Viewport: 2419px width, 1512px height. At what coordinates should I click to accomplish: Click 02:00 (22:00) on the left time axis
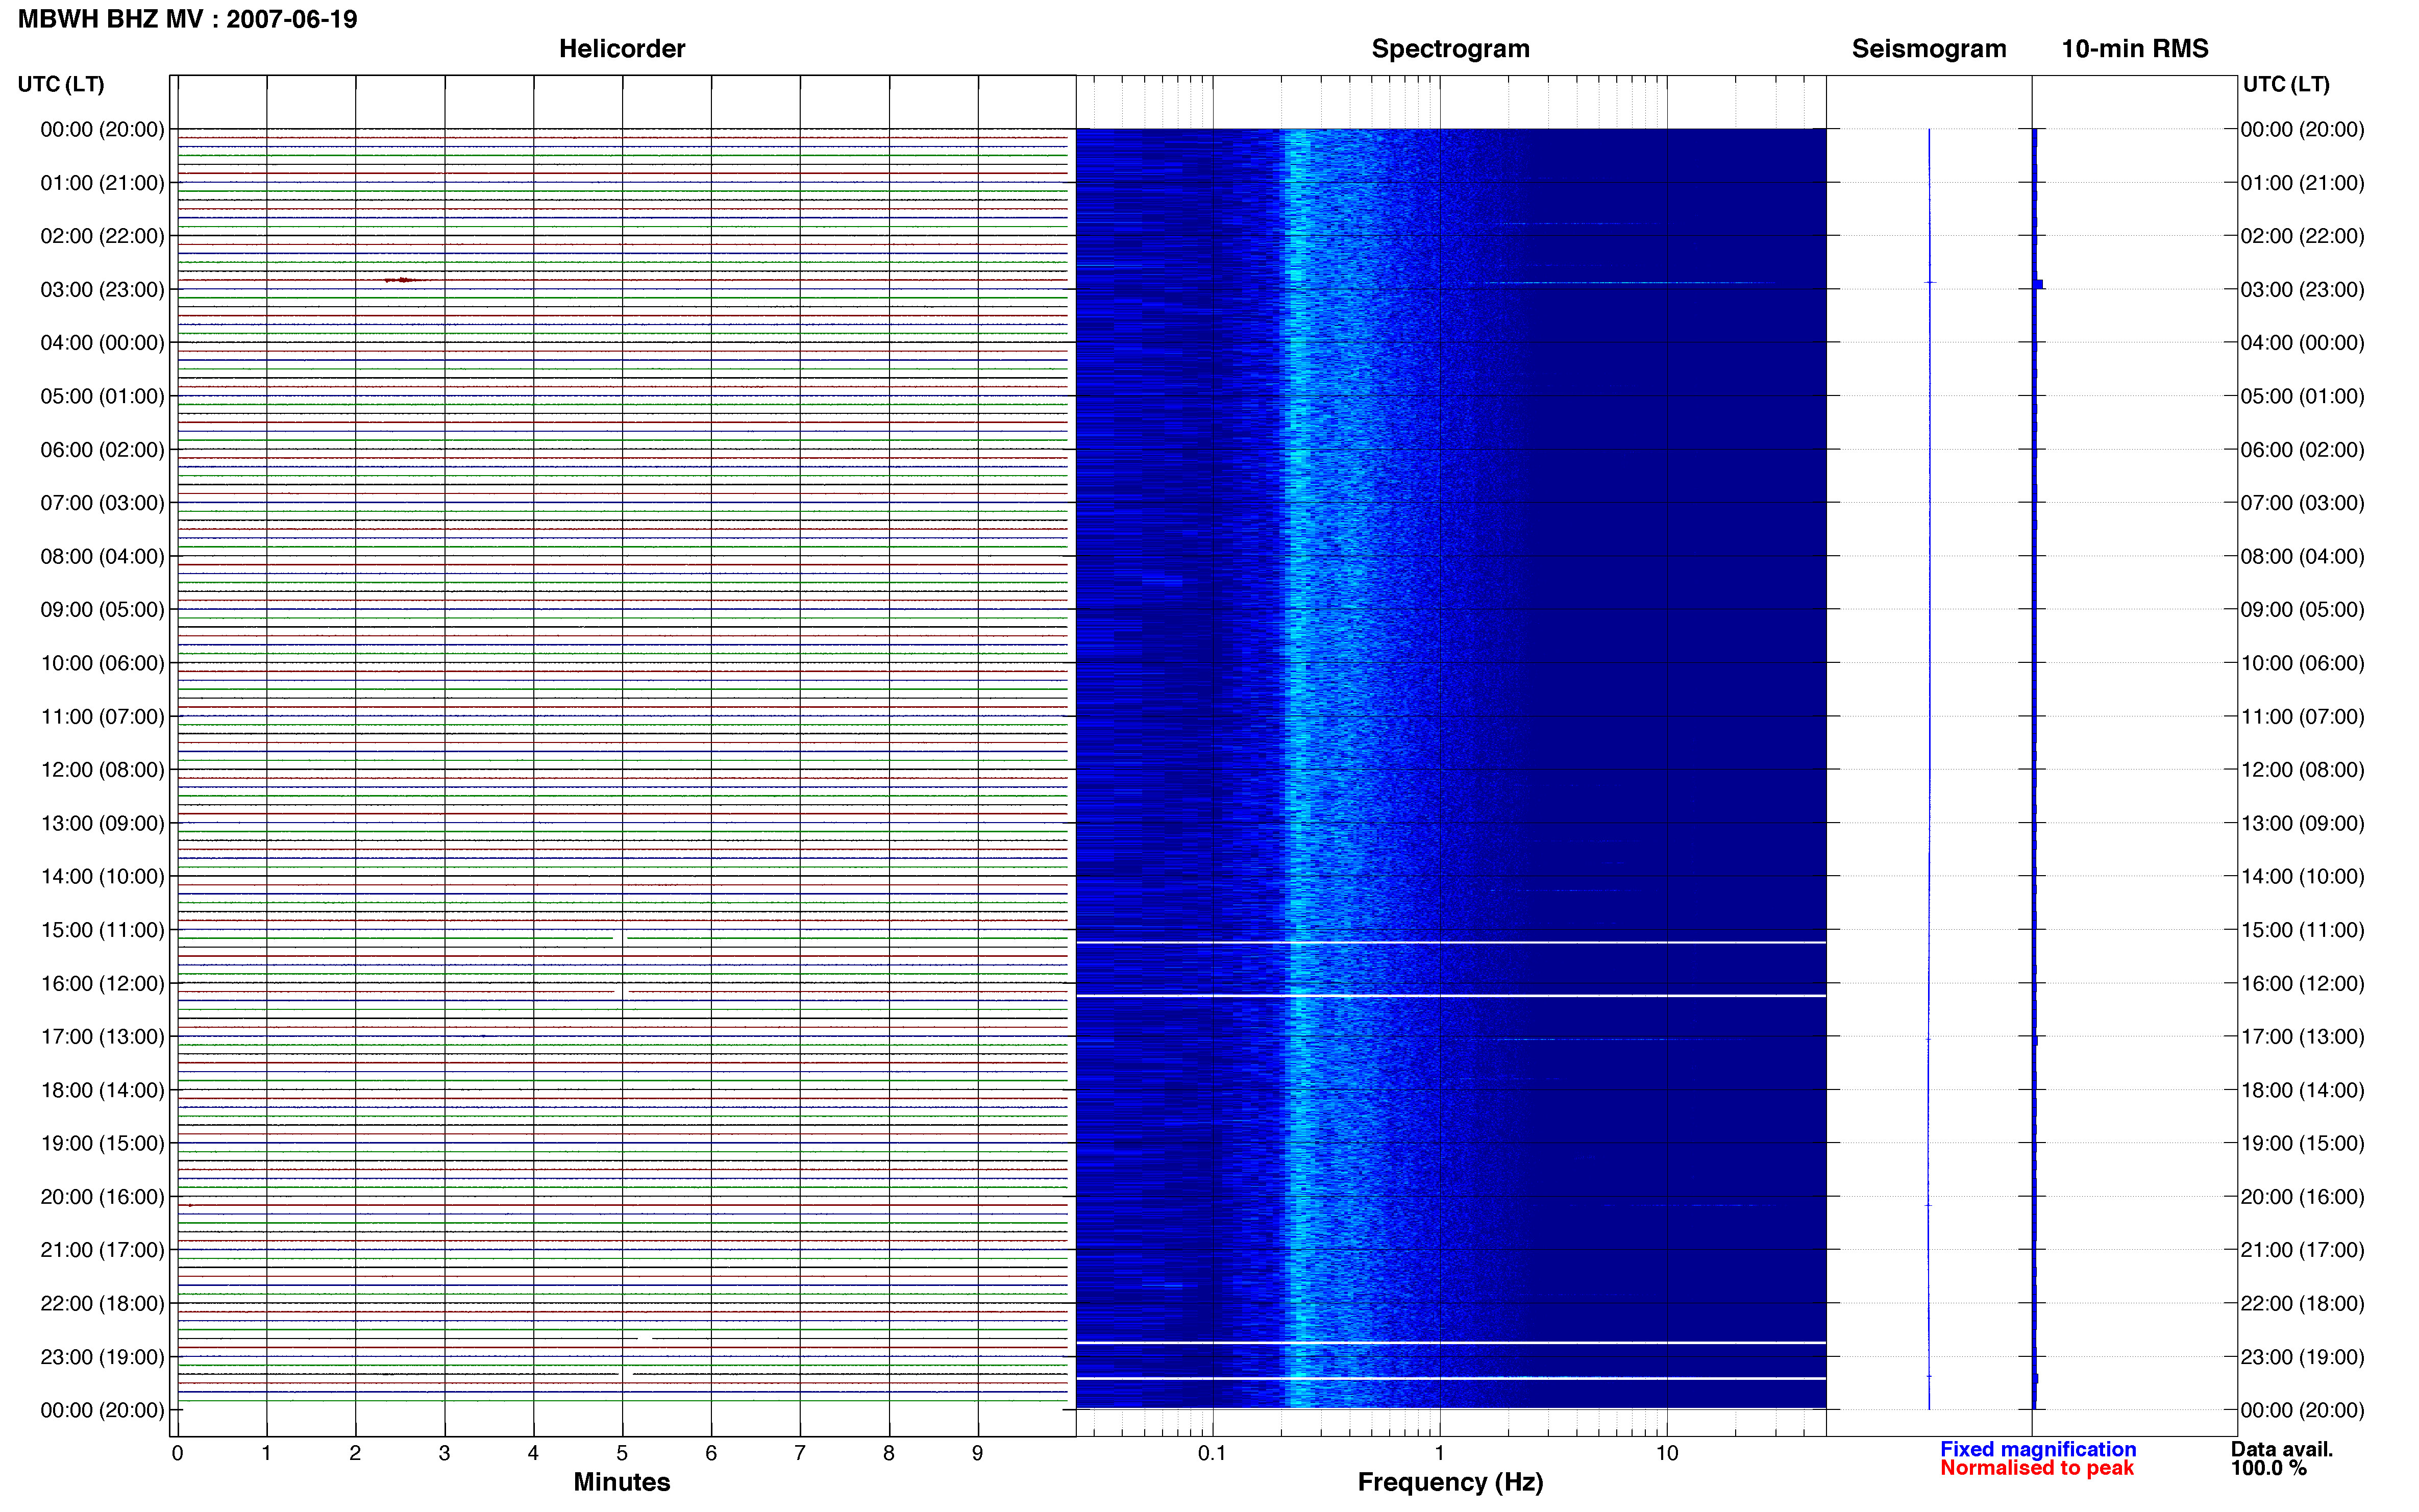[102, 236]
